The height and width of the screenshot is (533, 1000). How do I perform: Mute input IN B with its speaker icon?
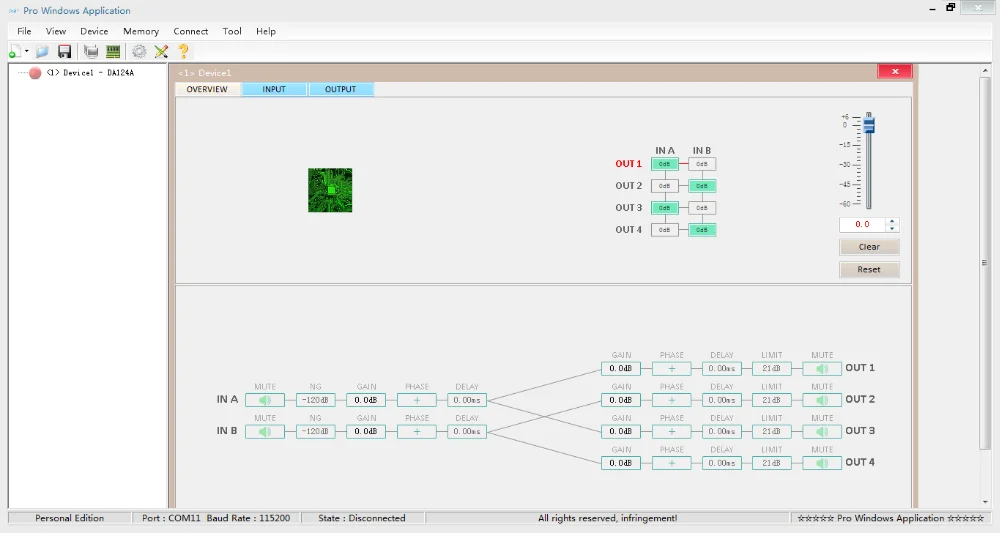pos(265,432)
